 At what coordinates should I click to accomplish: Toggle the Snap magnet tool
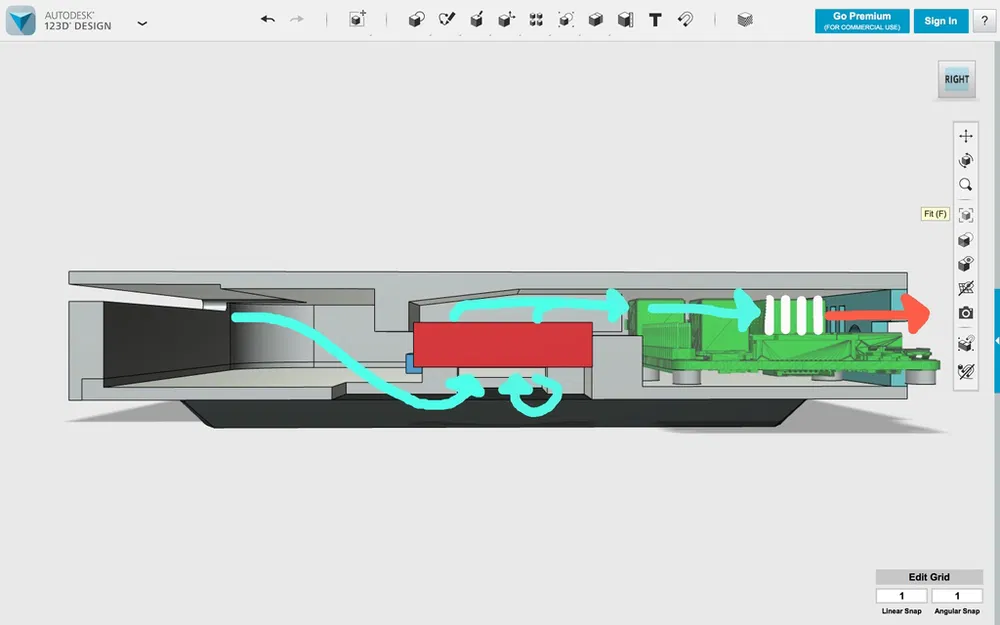click(x=686, y=20)
